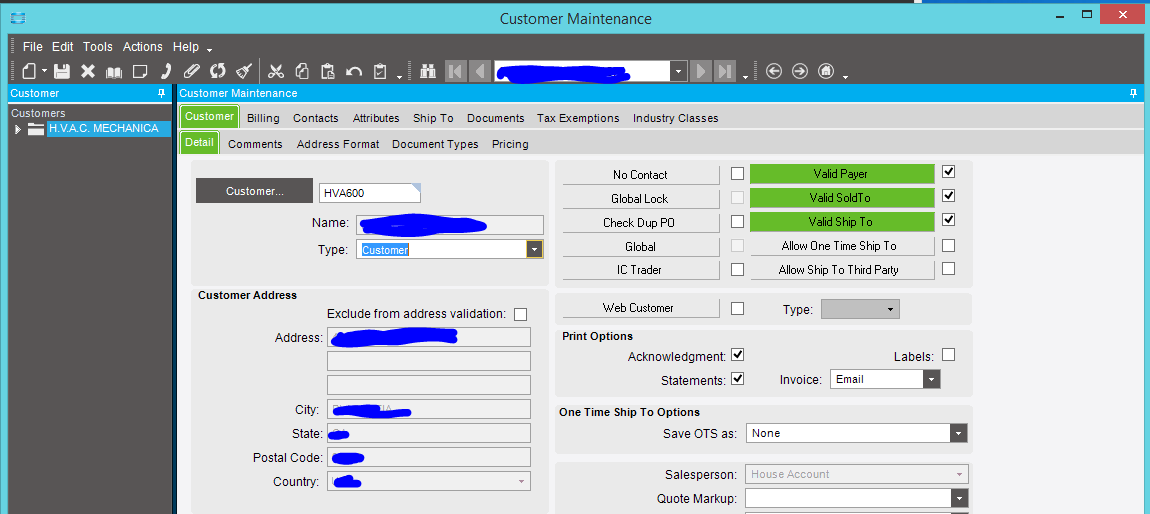Viewport: 1150px width, 514px height.
Task: Switch to the Billing tab
Action: [x=263, y=118]
